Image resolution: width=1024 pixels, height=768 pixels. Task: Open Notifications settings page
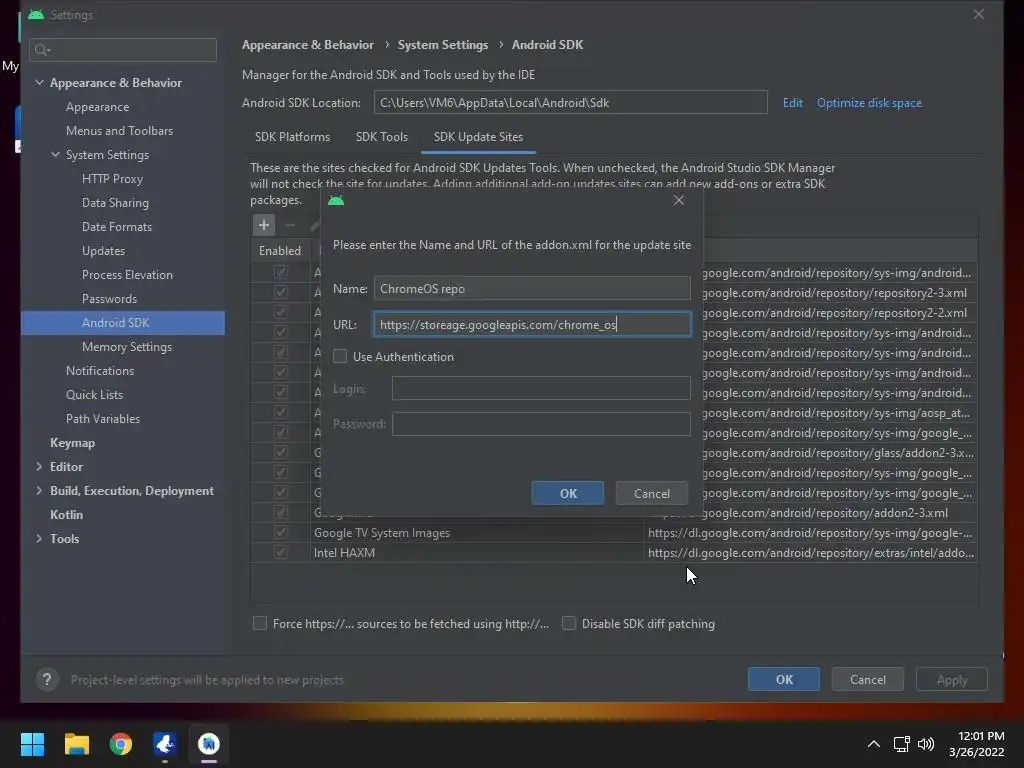tap(100, 371)
